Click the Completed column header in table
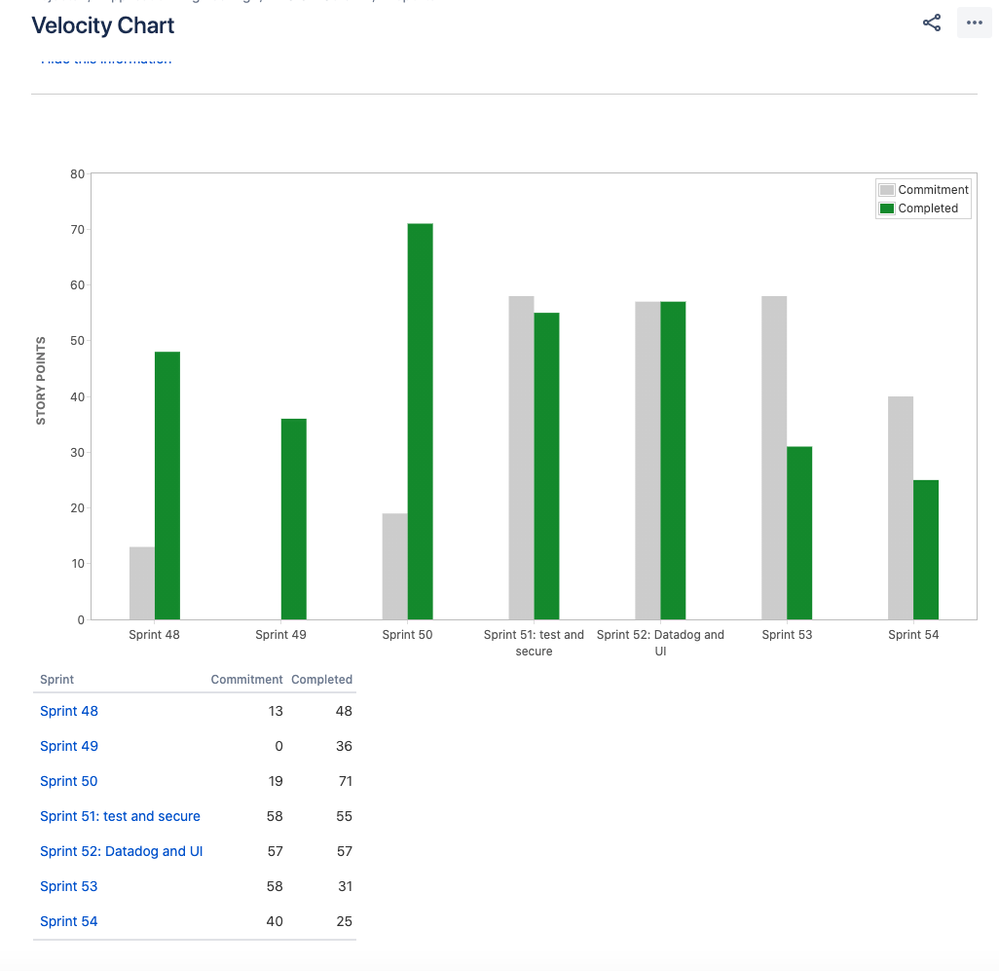Viewport: 999px width, 971px height. coord(322,679)
